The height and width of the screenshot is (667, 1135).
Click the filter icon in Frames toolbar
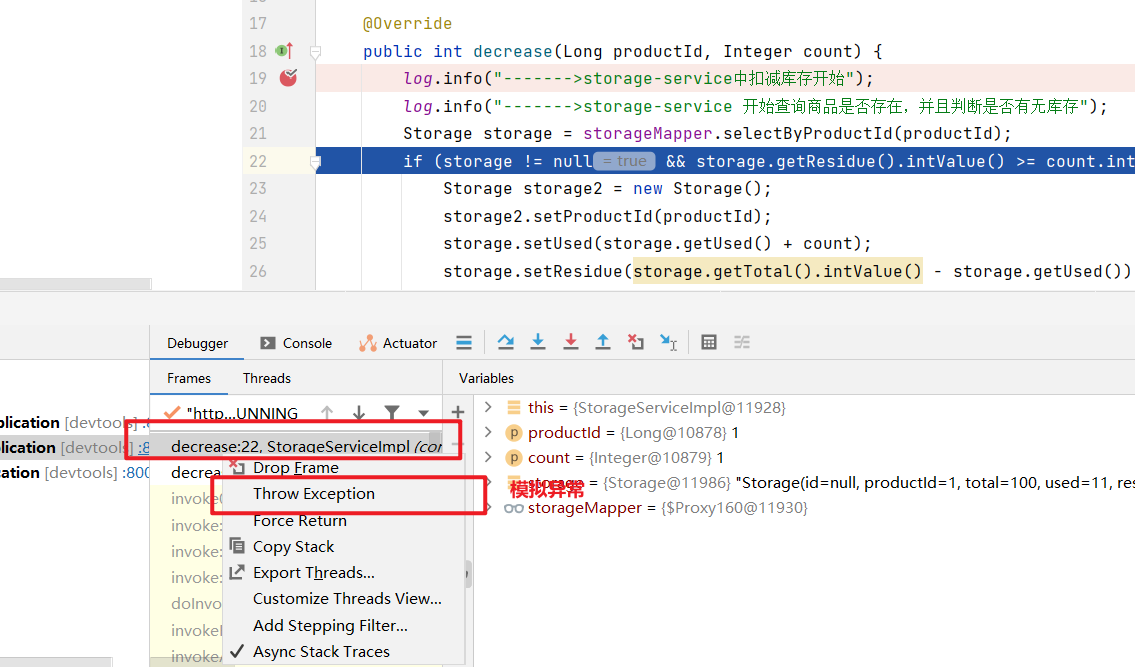click(x=392, y=413)
